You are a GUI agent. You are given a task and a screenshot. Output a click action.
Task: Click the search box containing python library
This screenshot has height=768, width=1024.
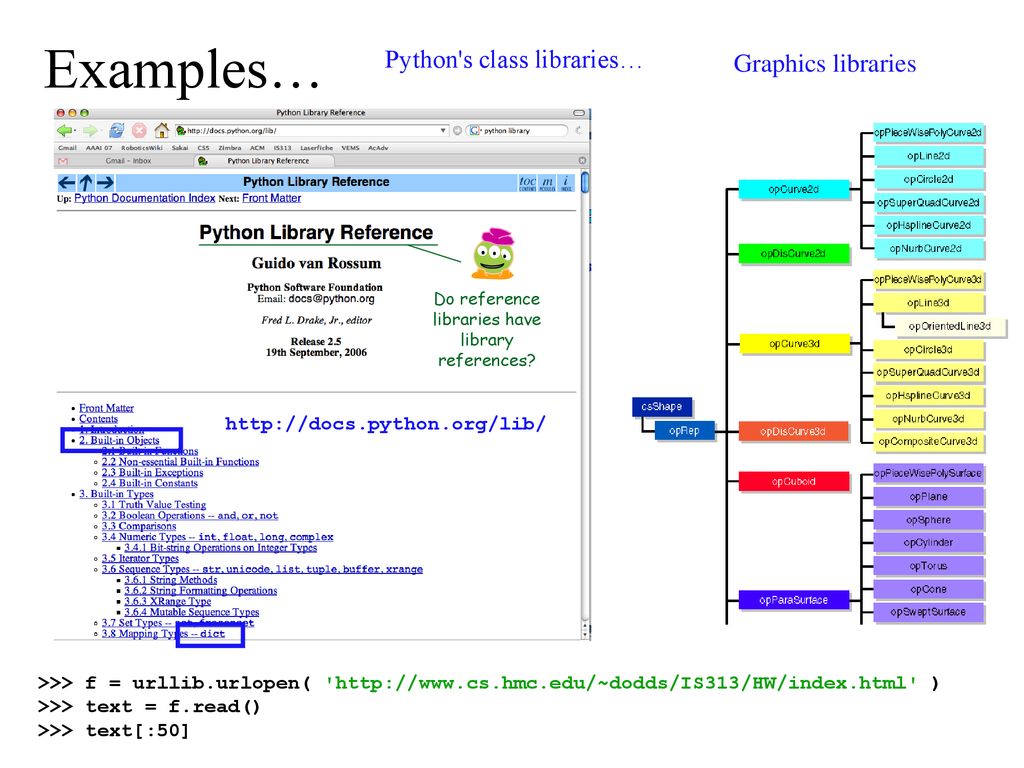(517, 131)
